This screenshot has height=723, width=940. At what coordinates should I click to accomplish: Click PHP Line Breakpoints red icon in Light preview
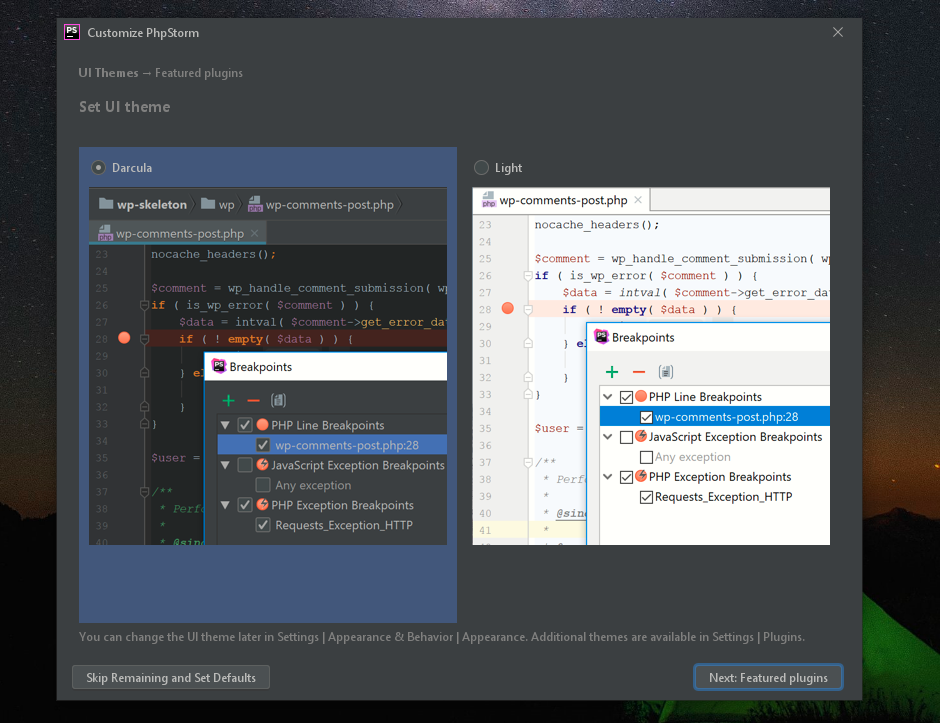(x=641, y=396)
